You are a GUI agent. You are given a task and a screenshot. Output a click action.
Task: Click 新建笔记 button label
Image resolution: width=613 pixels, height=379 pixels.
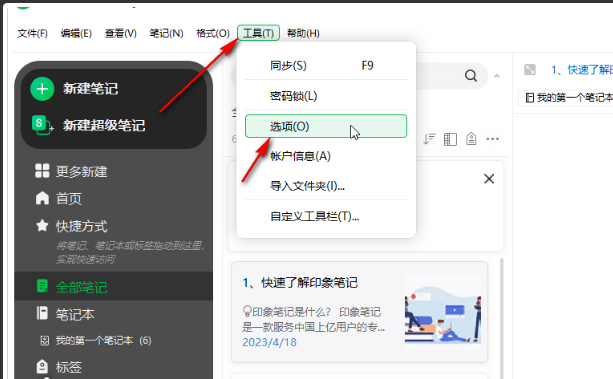click(91, 89)
